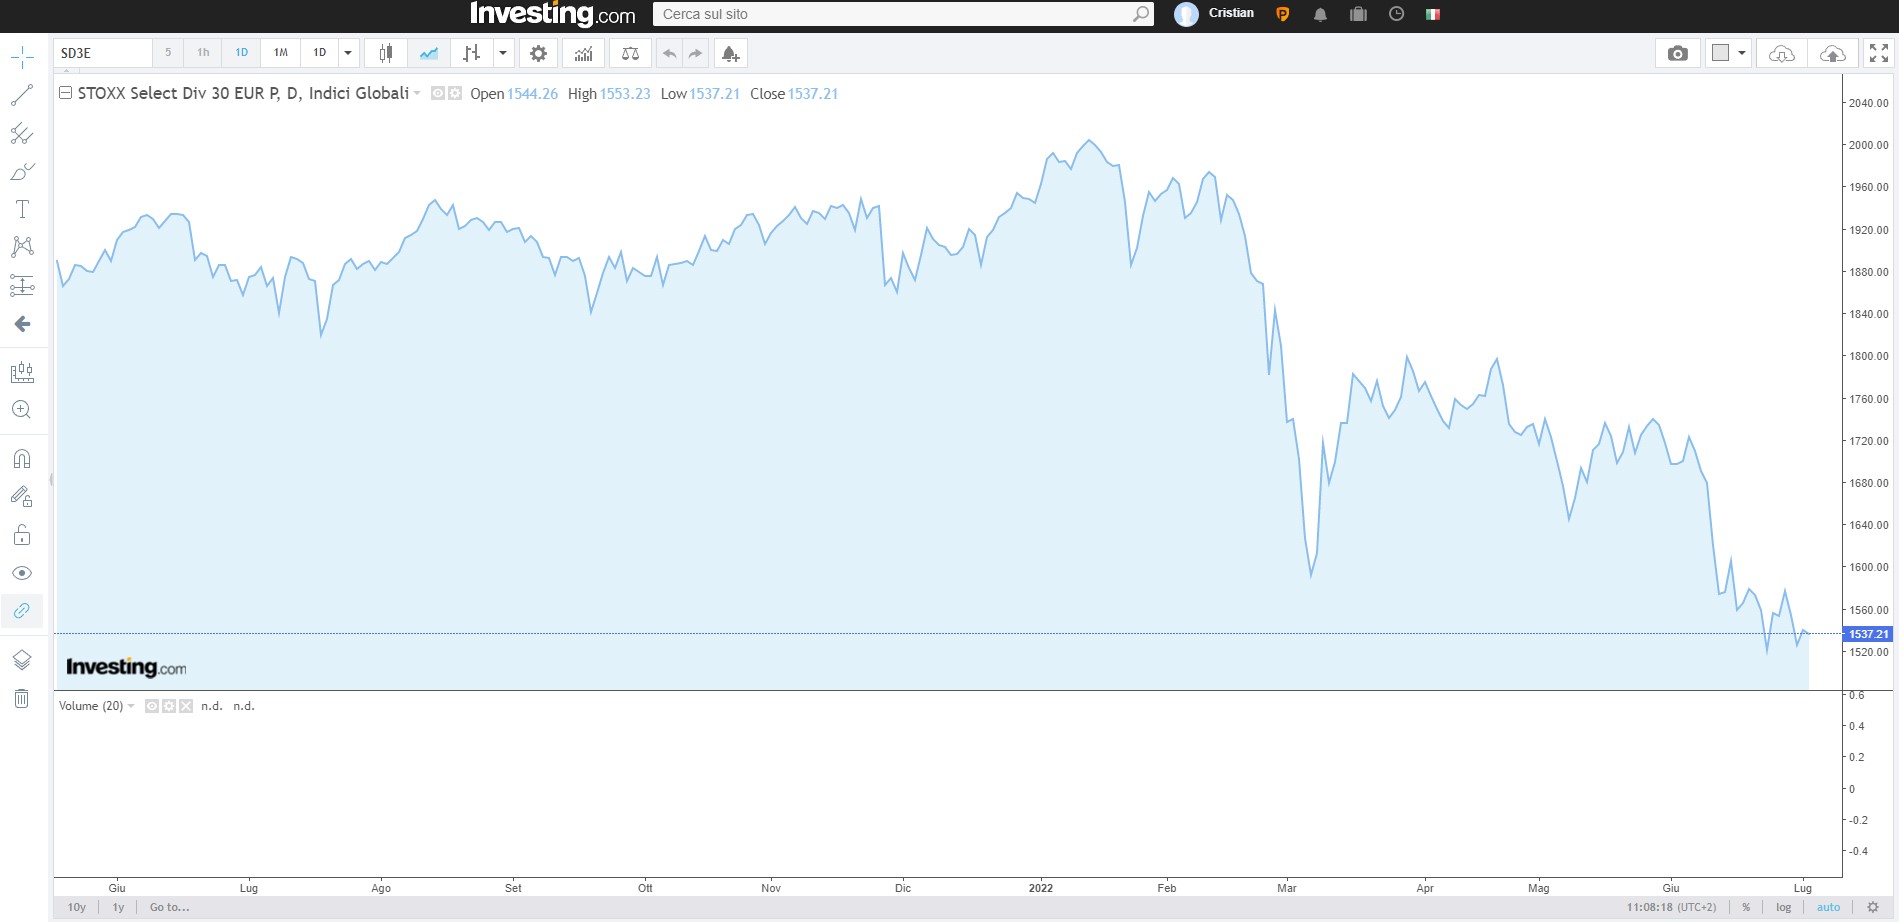Select the area chart style
The height and width of the screenshot is (922, 1899).
(429, 53)
